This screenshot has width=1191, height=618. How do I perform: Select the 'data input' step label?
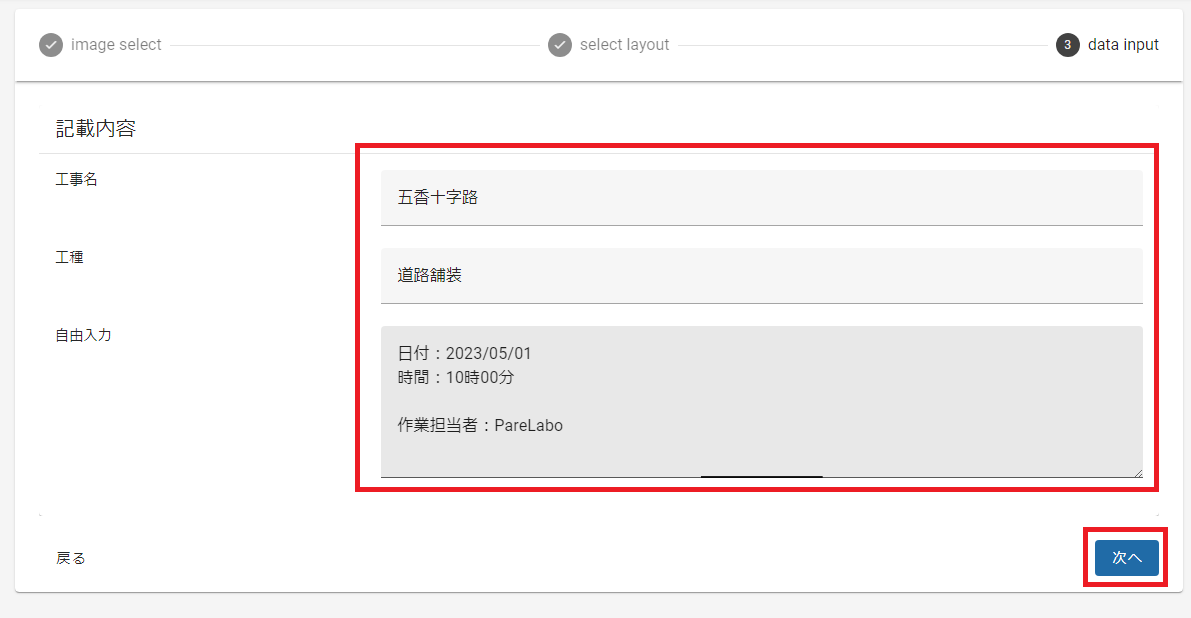[1123, 45]
